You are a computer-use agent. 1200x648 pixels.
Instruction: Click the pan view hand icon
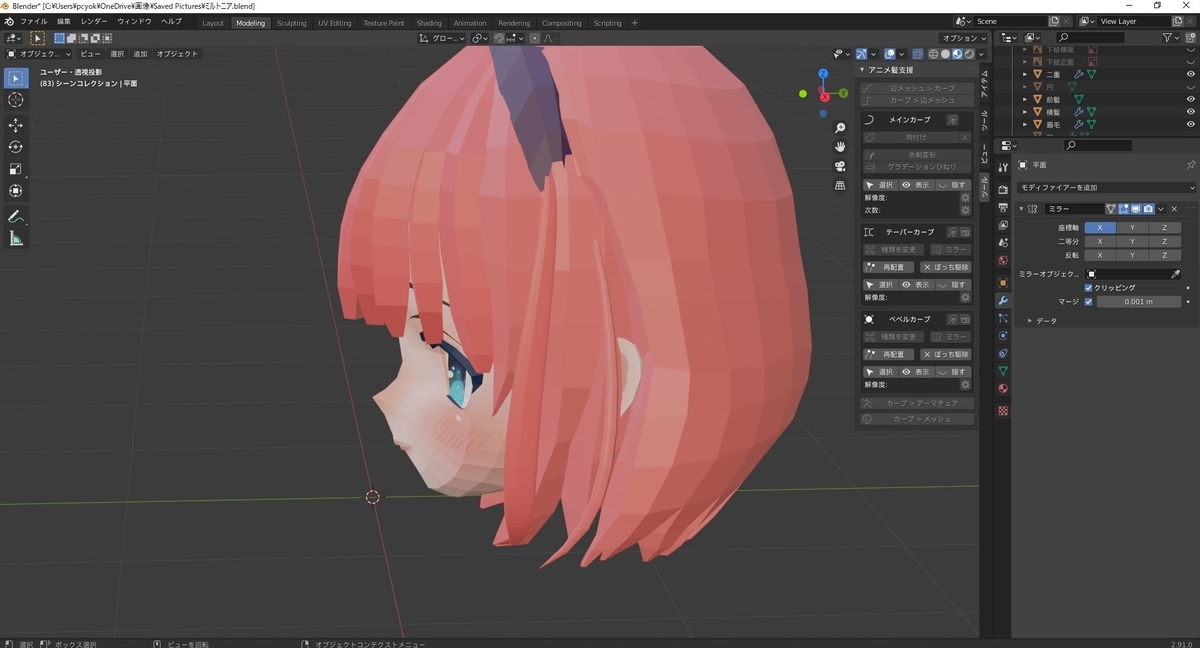click(840, 147)
